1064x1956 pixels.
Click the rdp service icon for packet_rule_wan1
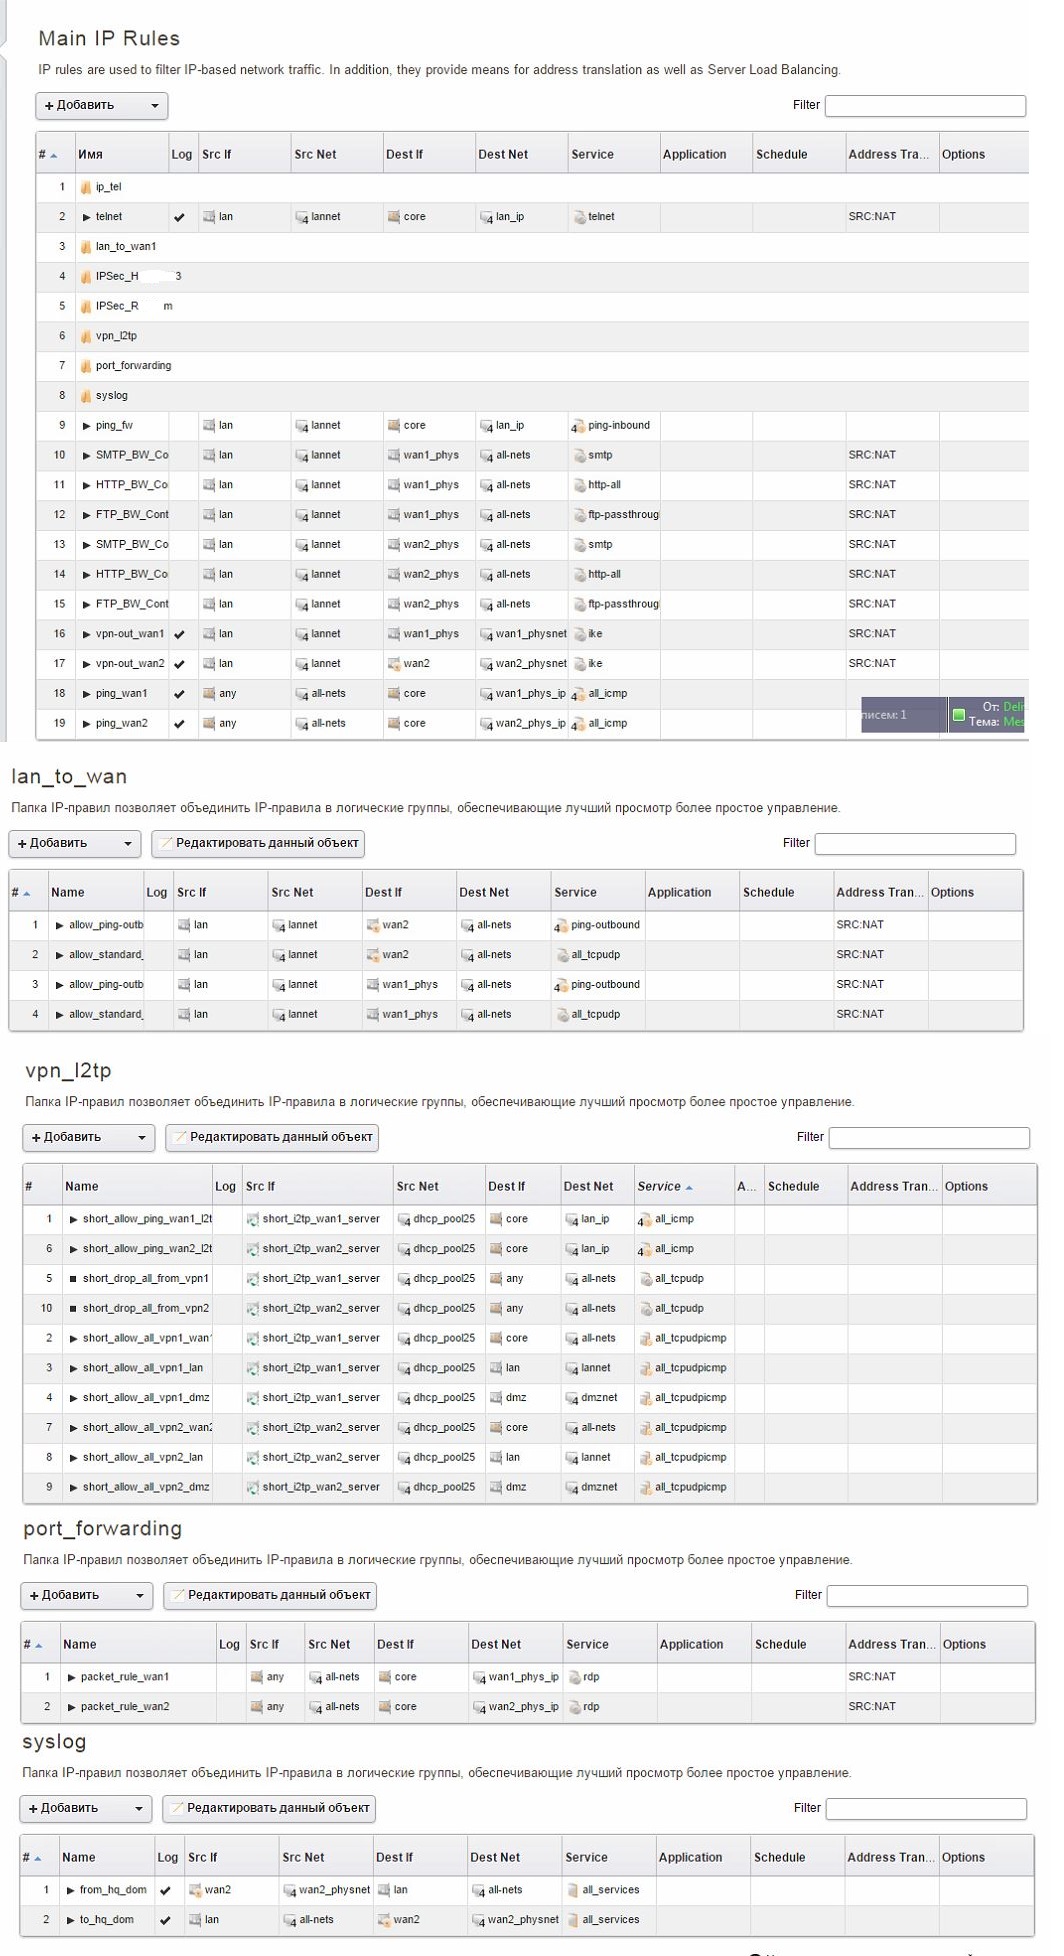(574, 1677)
